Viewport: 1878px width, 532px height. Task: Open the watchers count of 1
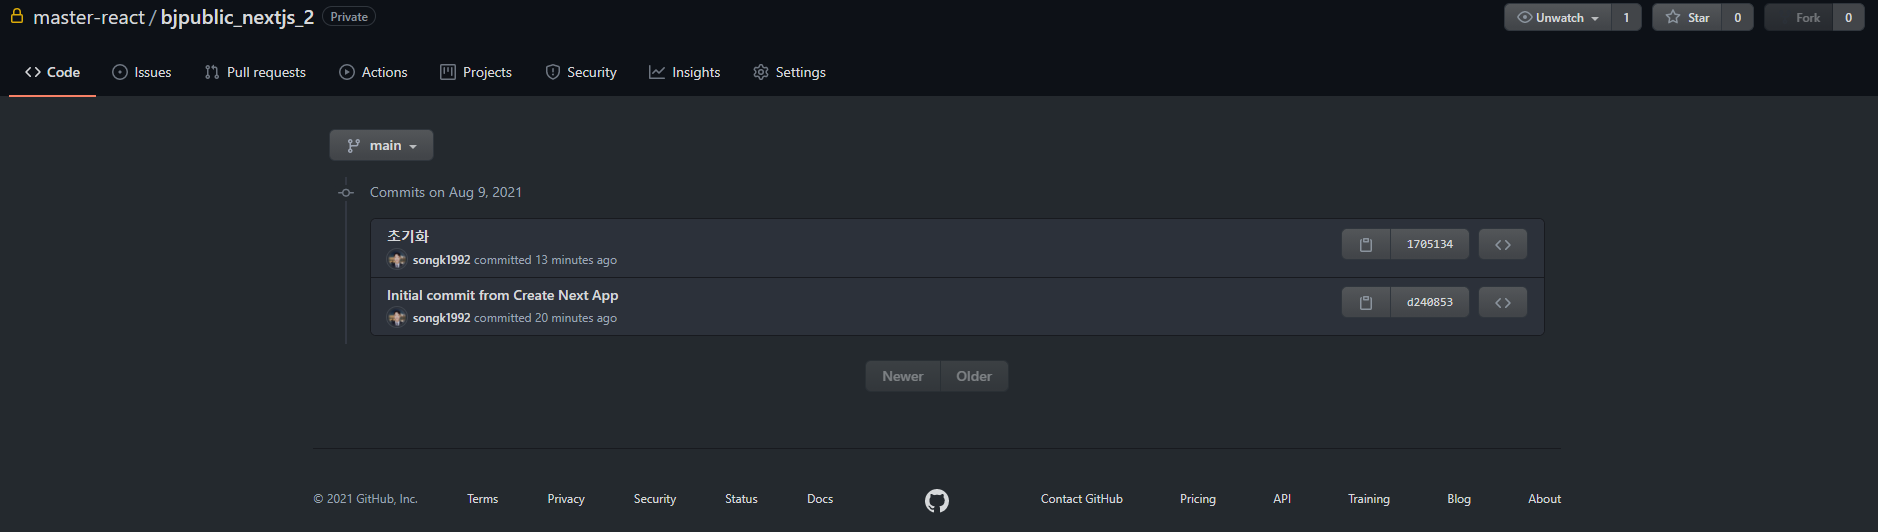point(1626,17)
